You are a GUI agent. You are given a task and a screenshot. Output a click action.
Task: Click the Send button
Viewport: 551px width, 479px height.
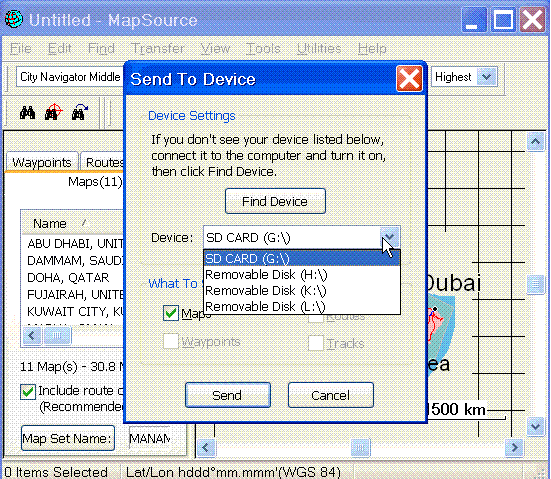pyautogui.click(x=228, y=395)
